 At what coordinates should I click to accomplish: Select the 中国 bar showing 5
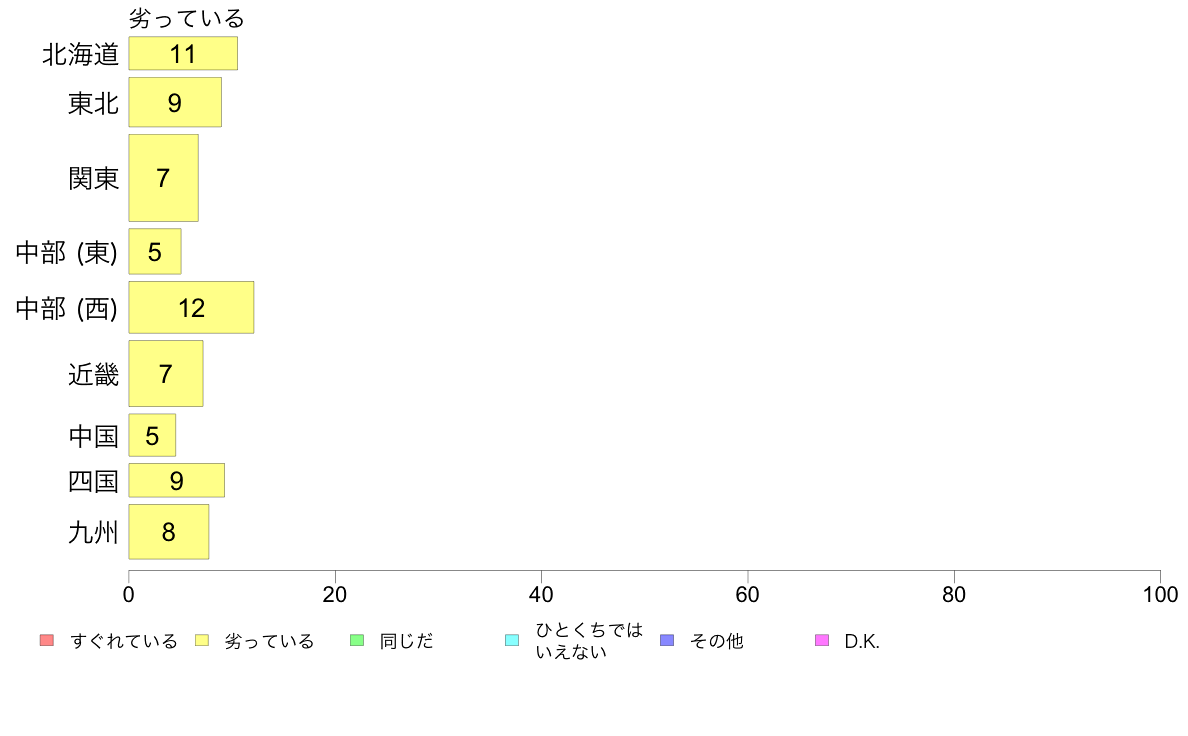[x=152, y=436]
